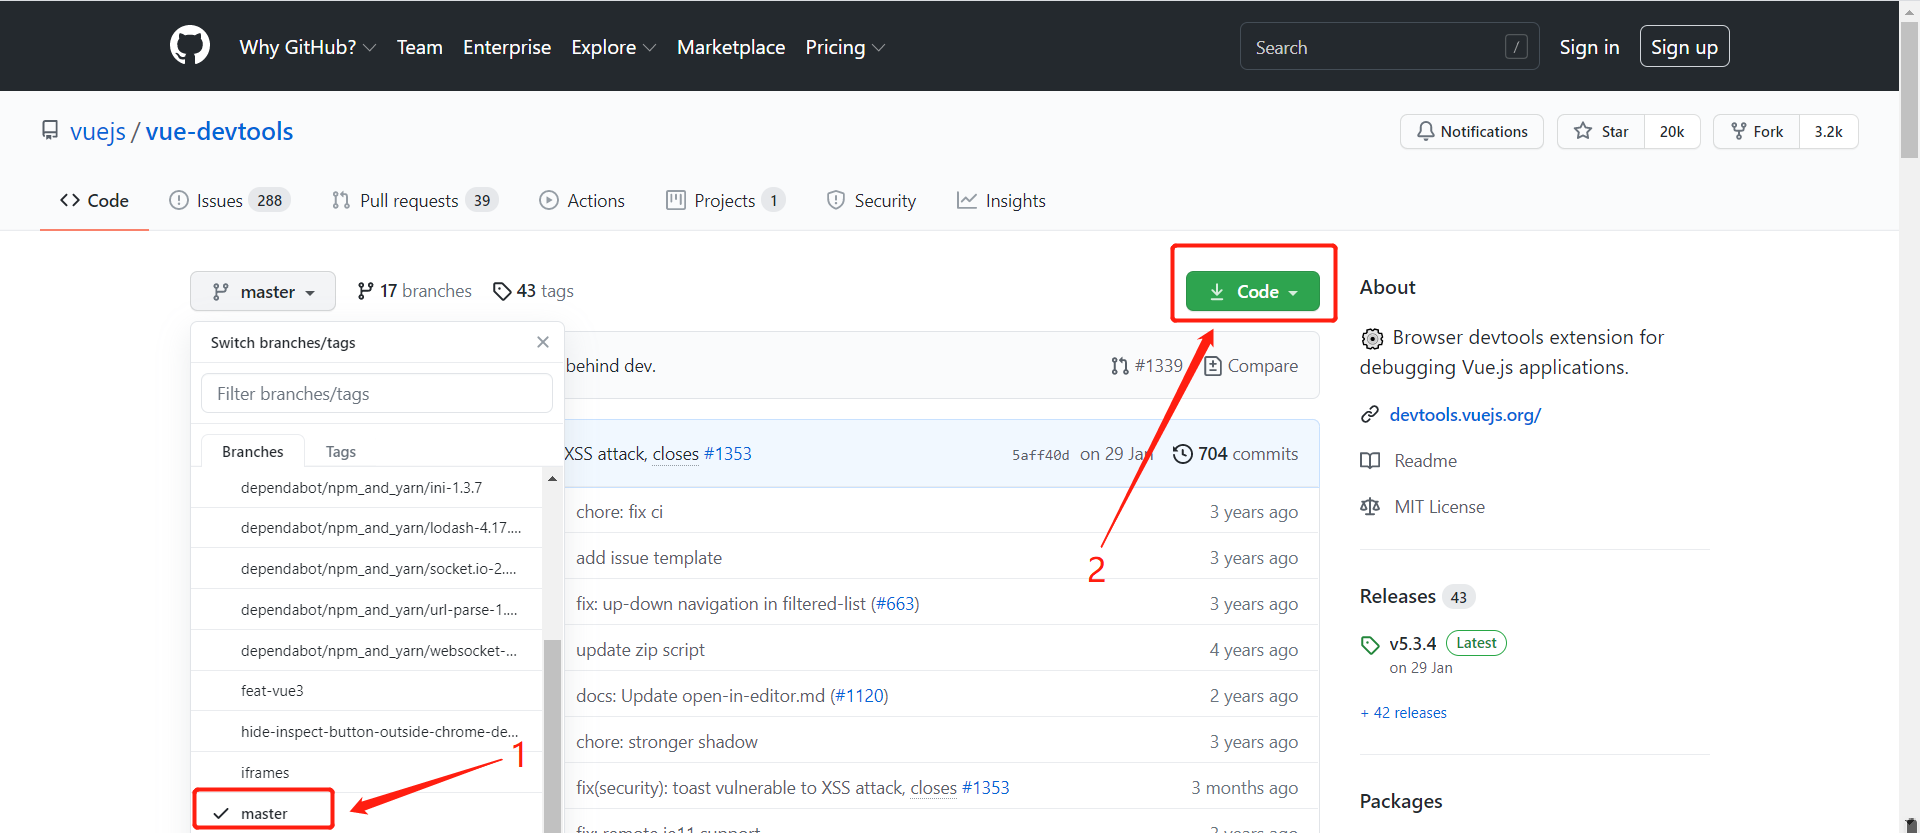1920x833 pixels.
Task: Select the hide-inspect-button-outside-chrome branch
Action: [367, 731]
